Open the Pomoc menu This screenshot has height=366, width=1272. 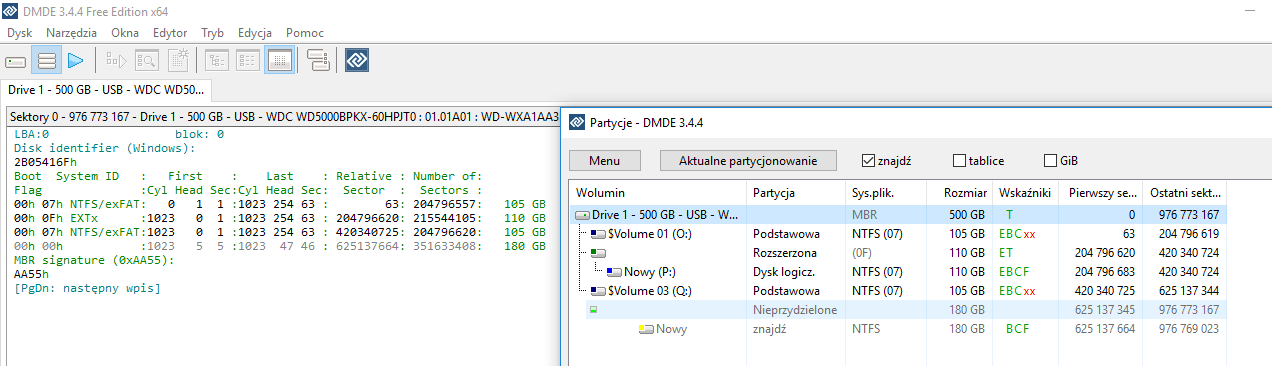click(305, 33)
